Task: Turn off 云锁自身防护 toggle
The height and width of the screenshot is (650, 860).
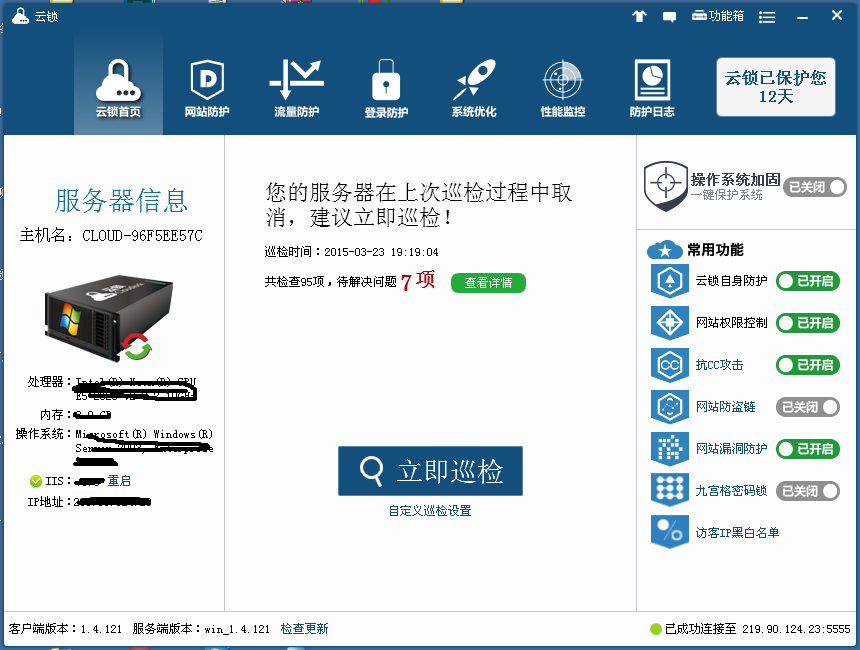Action: pos(807,281)
